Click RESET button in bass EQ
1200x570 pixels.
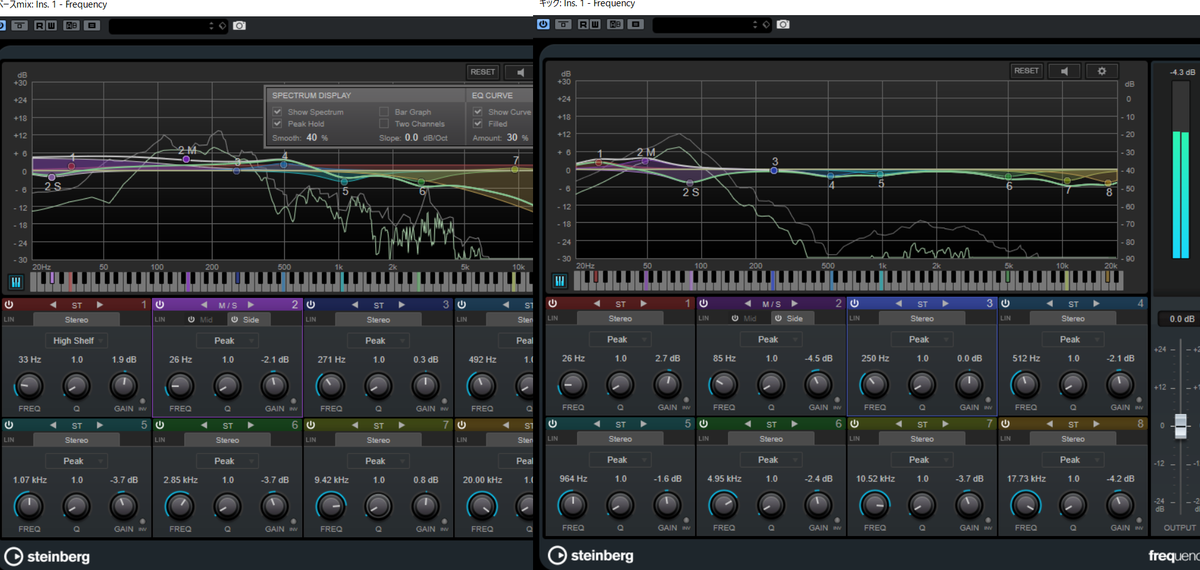coord(483,72)
